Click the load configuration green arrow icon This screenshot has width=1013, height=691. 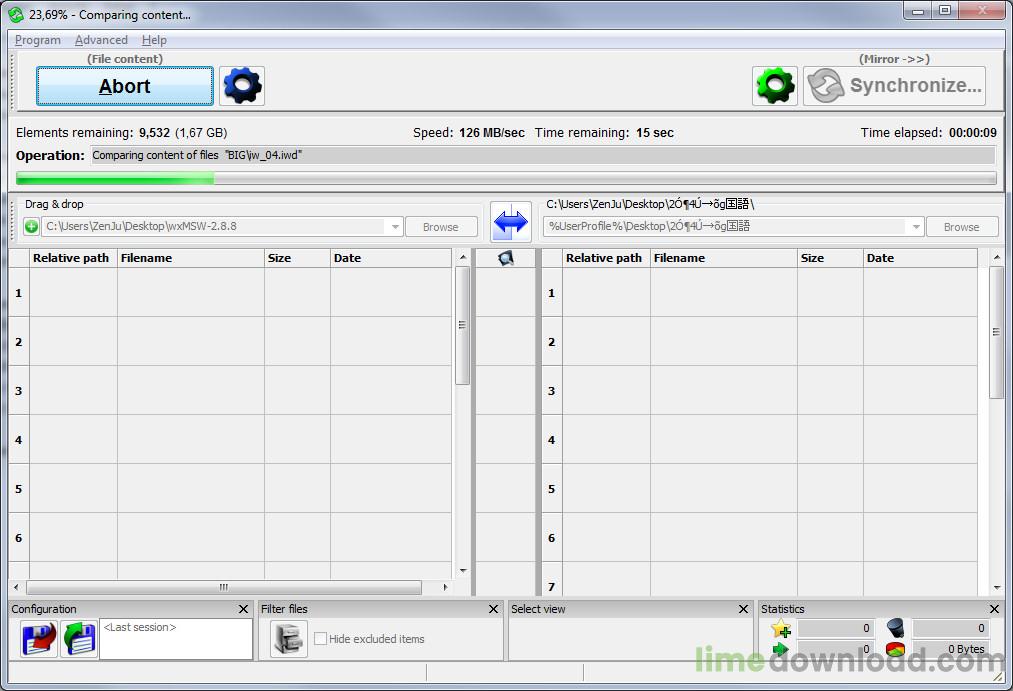pos(79,639)
